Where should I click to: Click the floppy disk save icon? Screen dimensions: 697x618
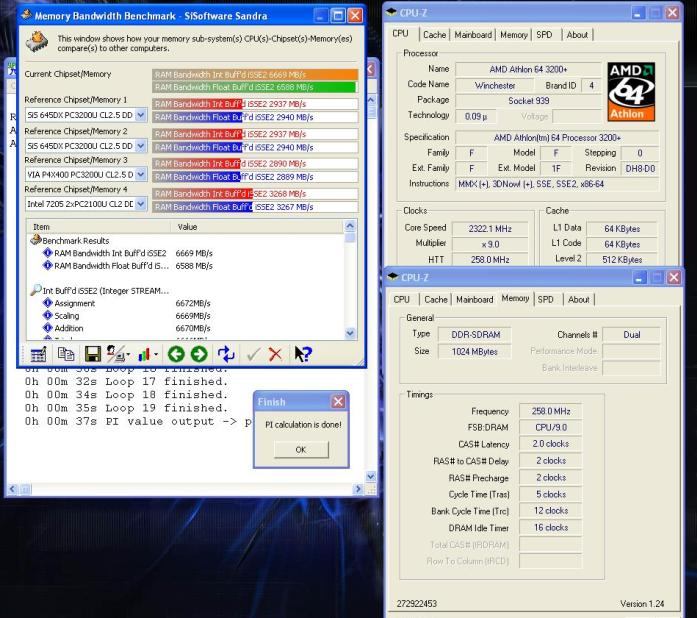coord(92,354)
